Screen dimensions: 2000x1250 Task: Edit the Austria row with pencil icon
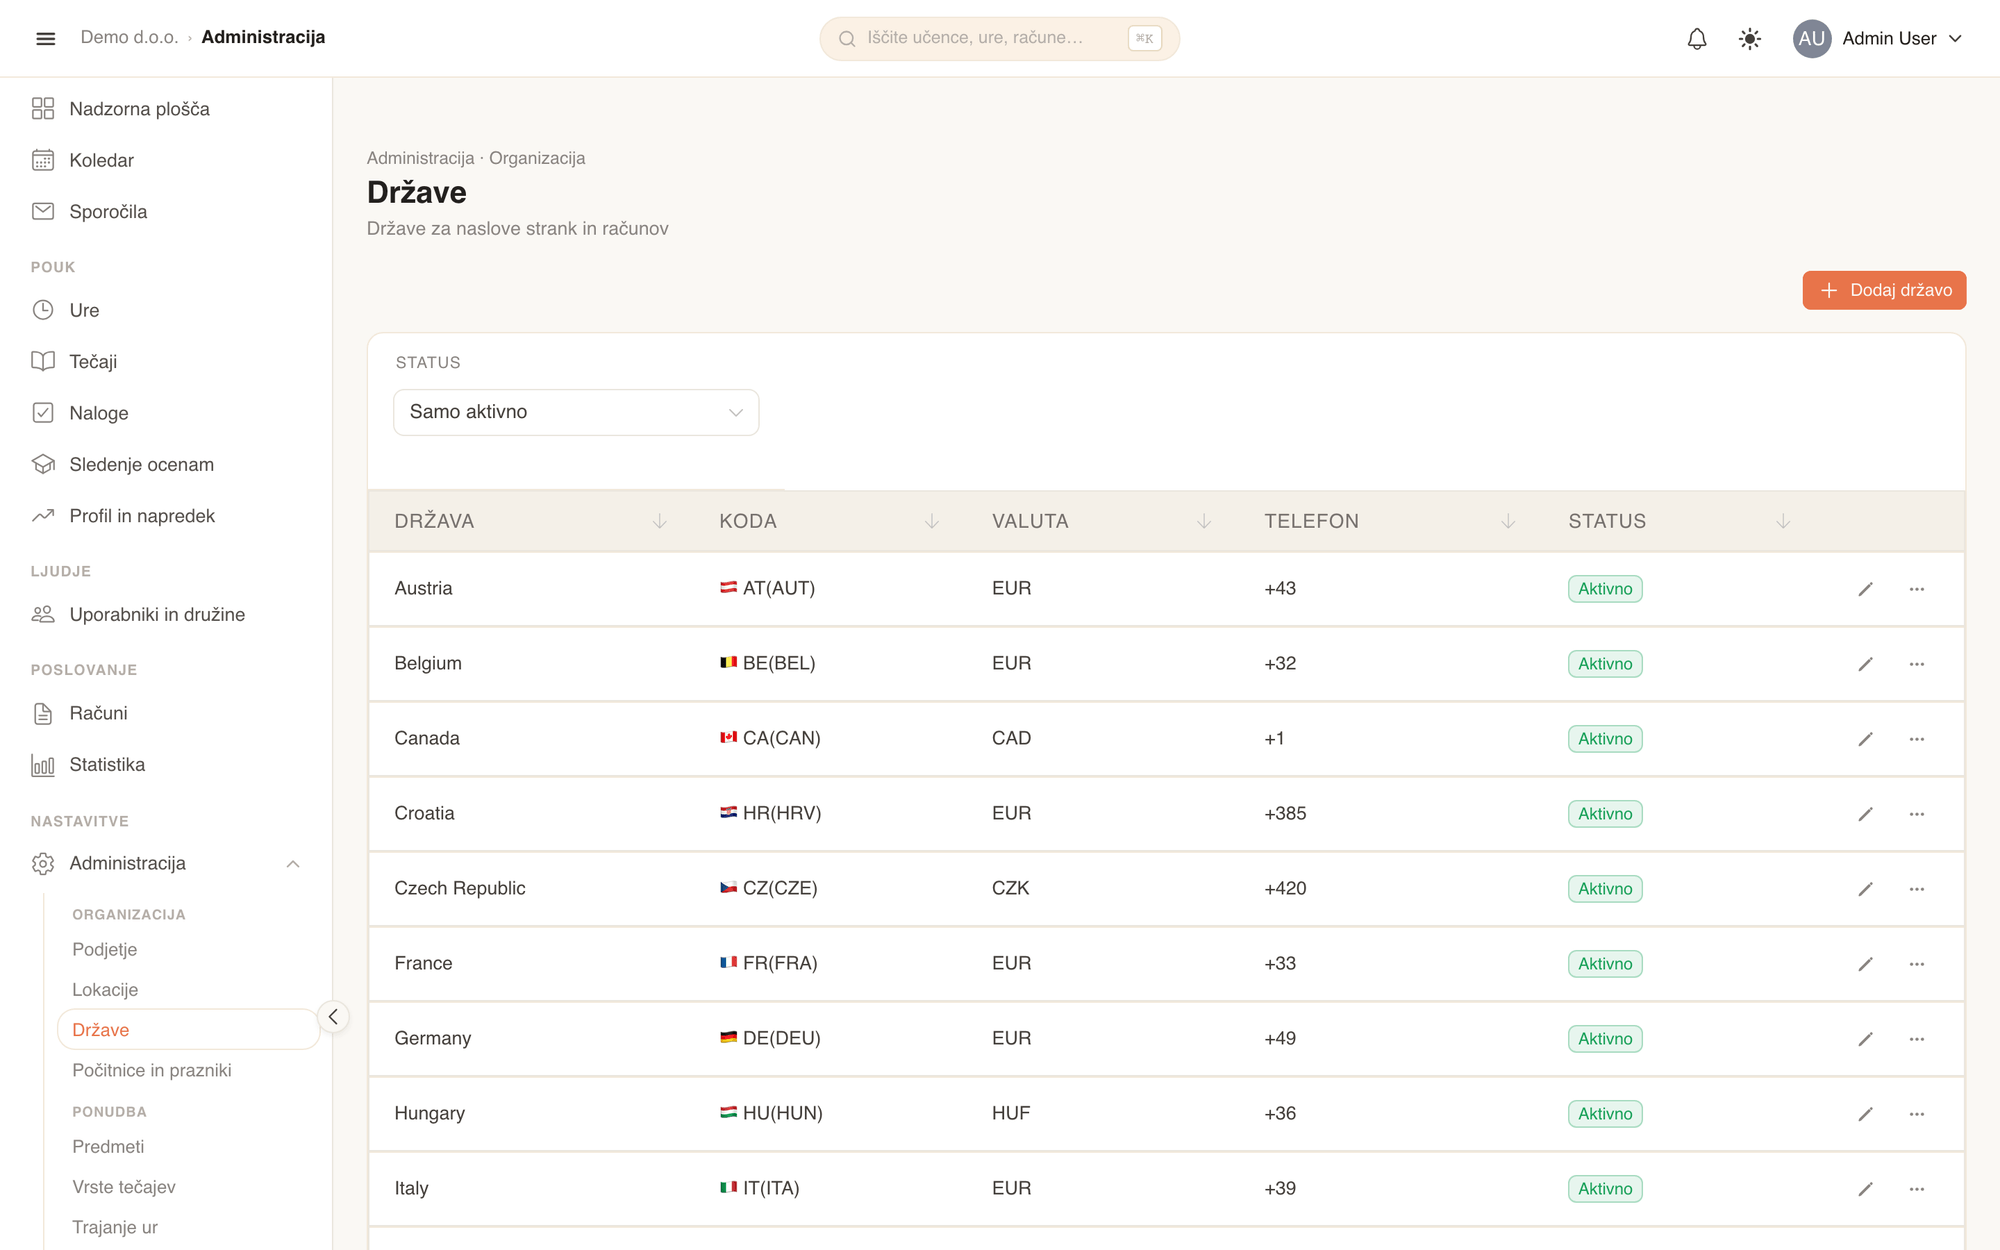tap(1865, 589)
